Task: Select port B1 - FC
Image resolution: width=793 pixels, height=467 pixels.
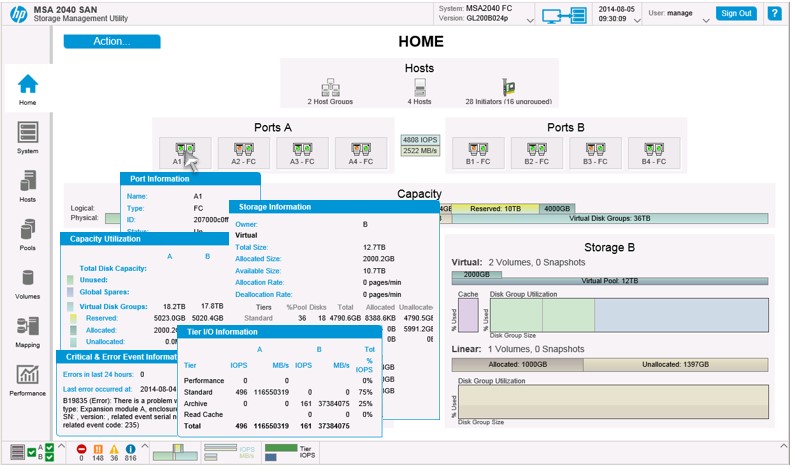Action: (x=478, y=153)
